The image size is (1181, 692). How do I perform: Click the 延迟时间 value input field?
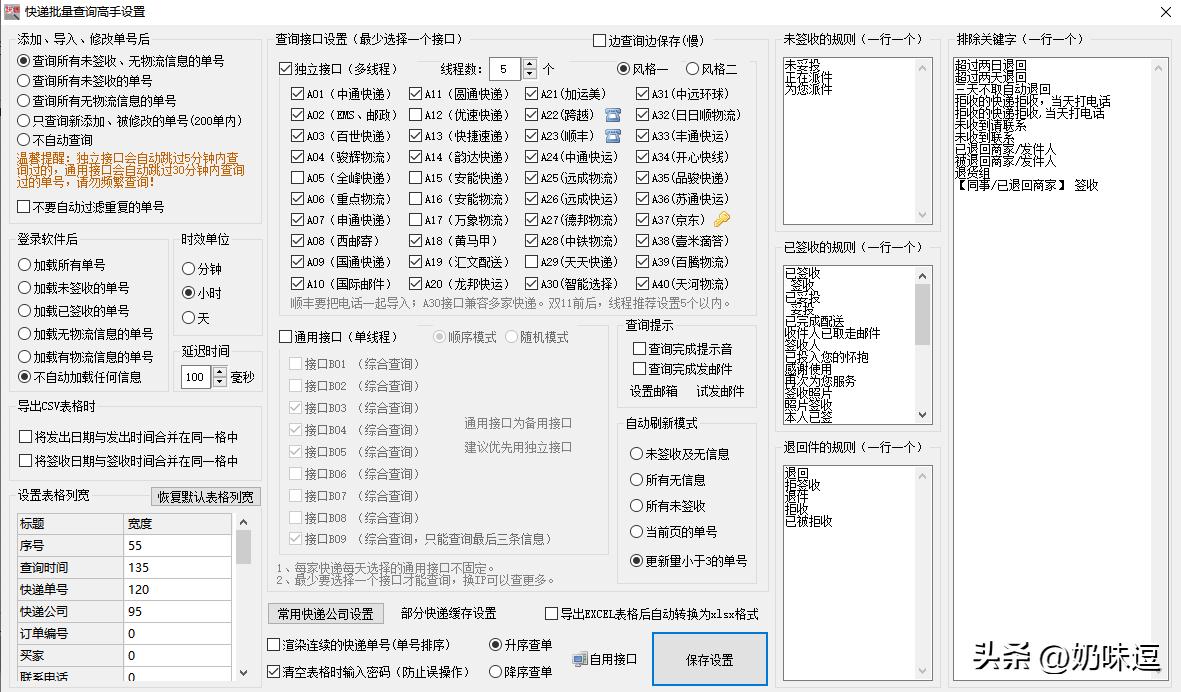point(195,376)
